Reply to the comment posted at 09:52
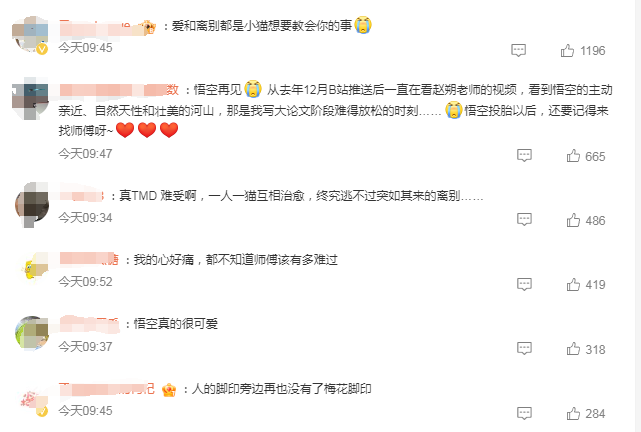This screenshot has height=432, width=641. tap(524, 284)
